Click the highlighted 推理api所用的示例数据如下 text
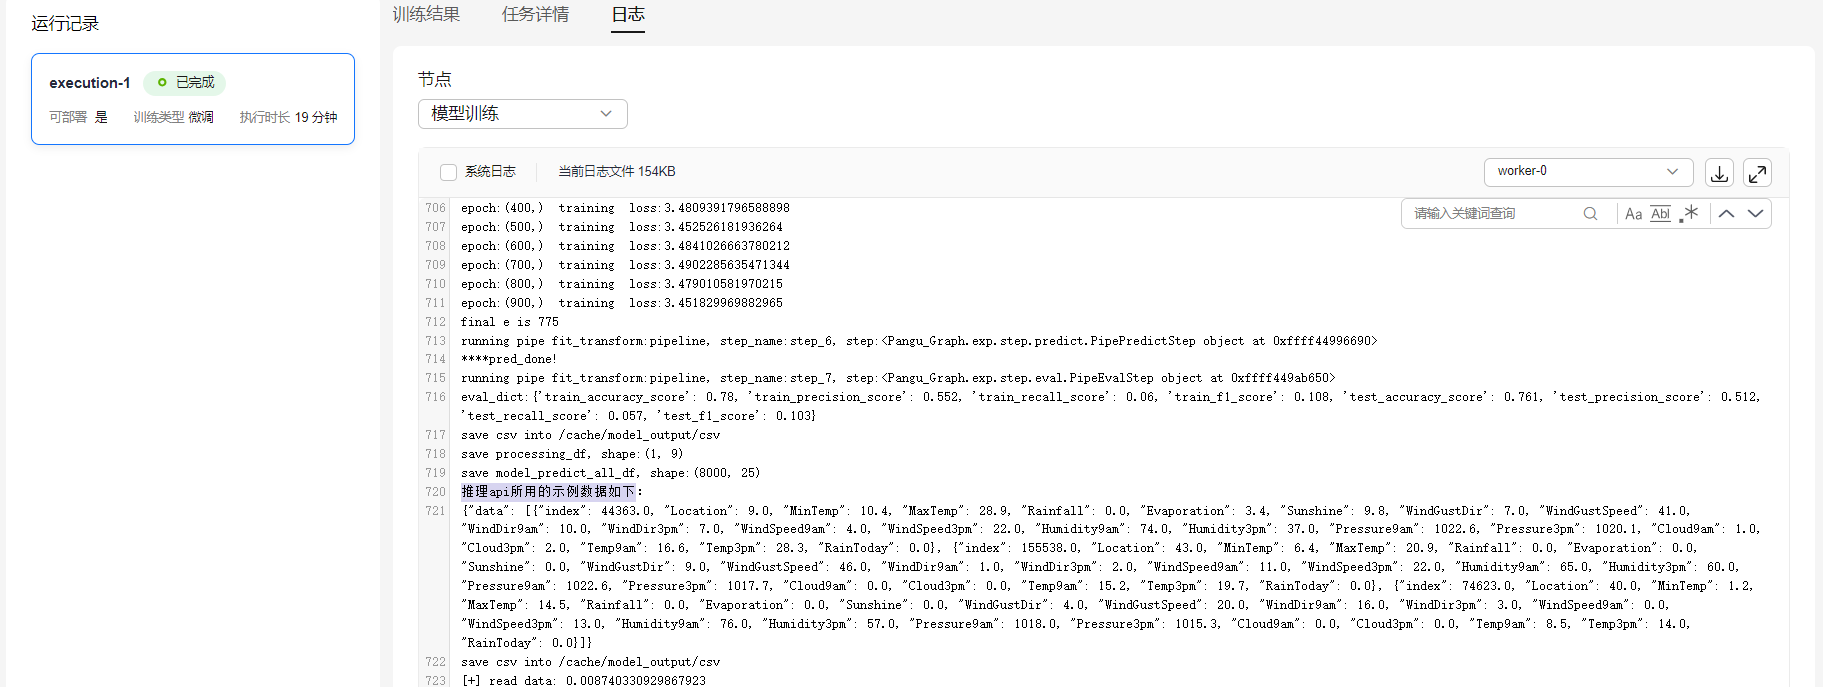Screen dimensions: 1823x687 [x=547, y=492]
